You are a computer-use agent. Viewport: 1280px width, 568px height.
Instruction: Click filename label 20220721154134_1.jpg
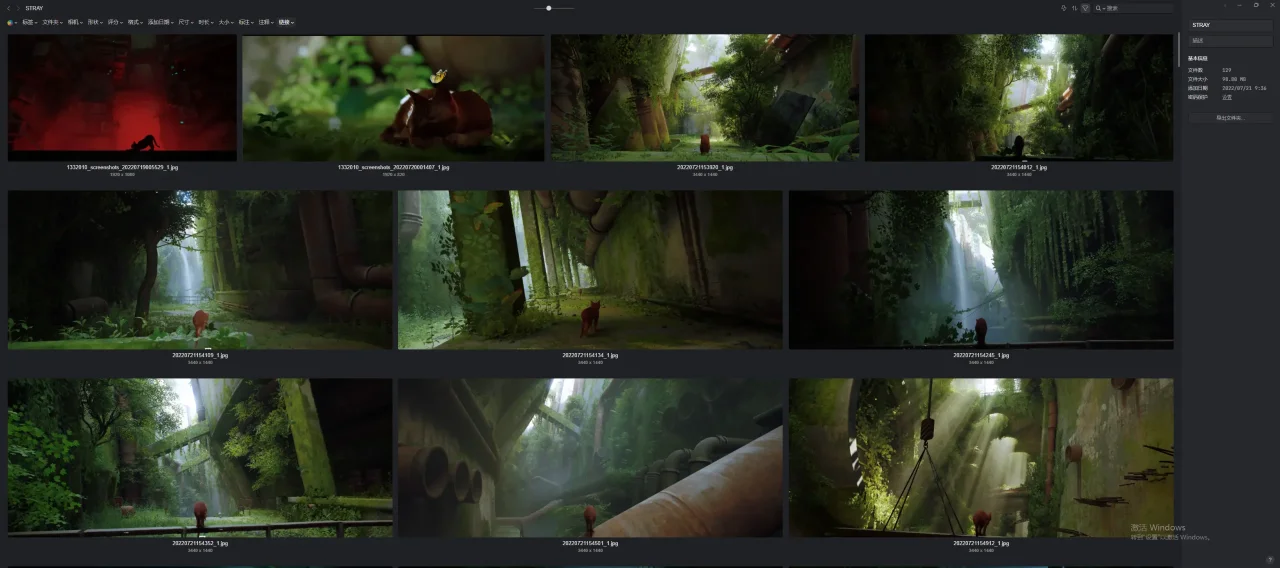point(590,355)
